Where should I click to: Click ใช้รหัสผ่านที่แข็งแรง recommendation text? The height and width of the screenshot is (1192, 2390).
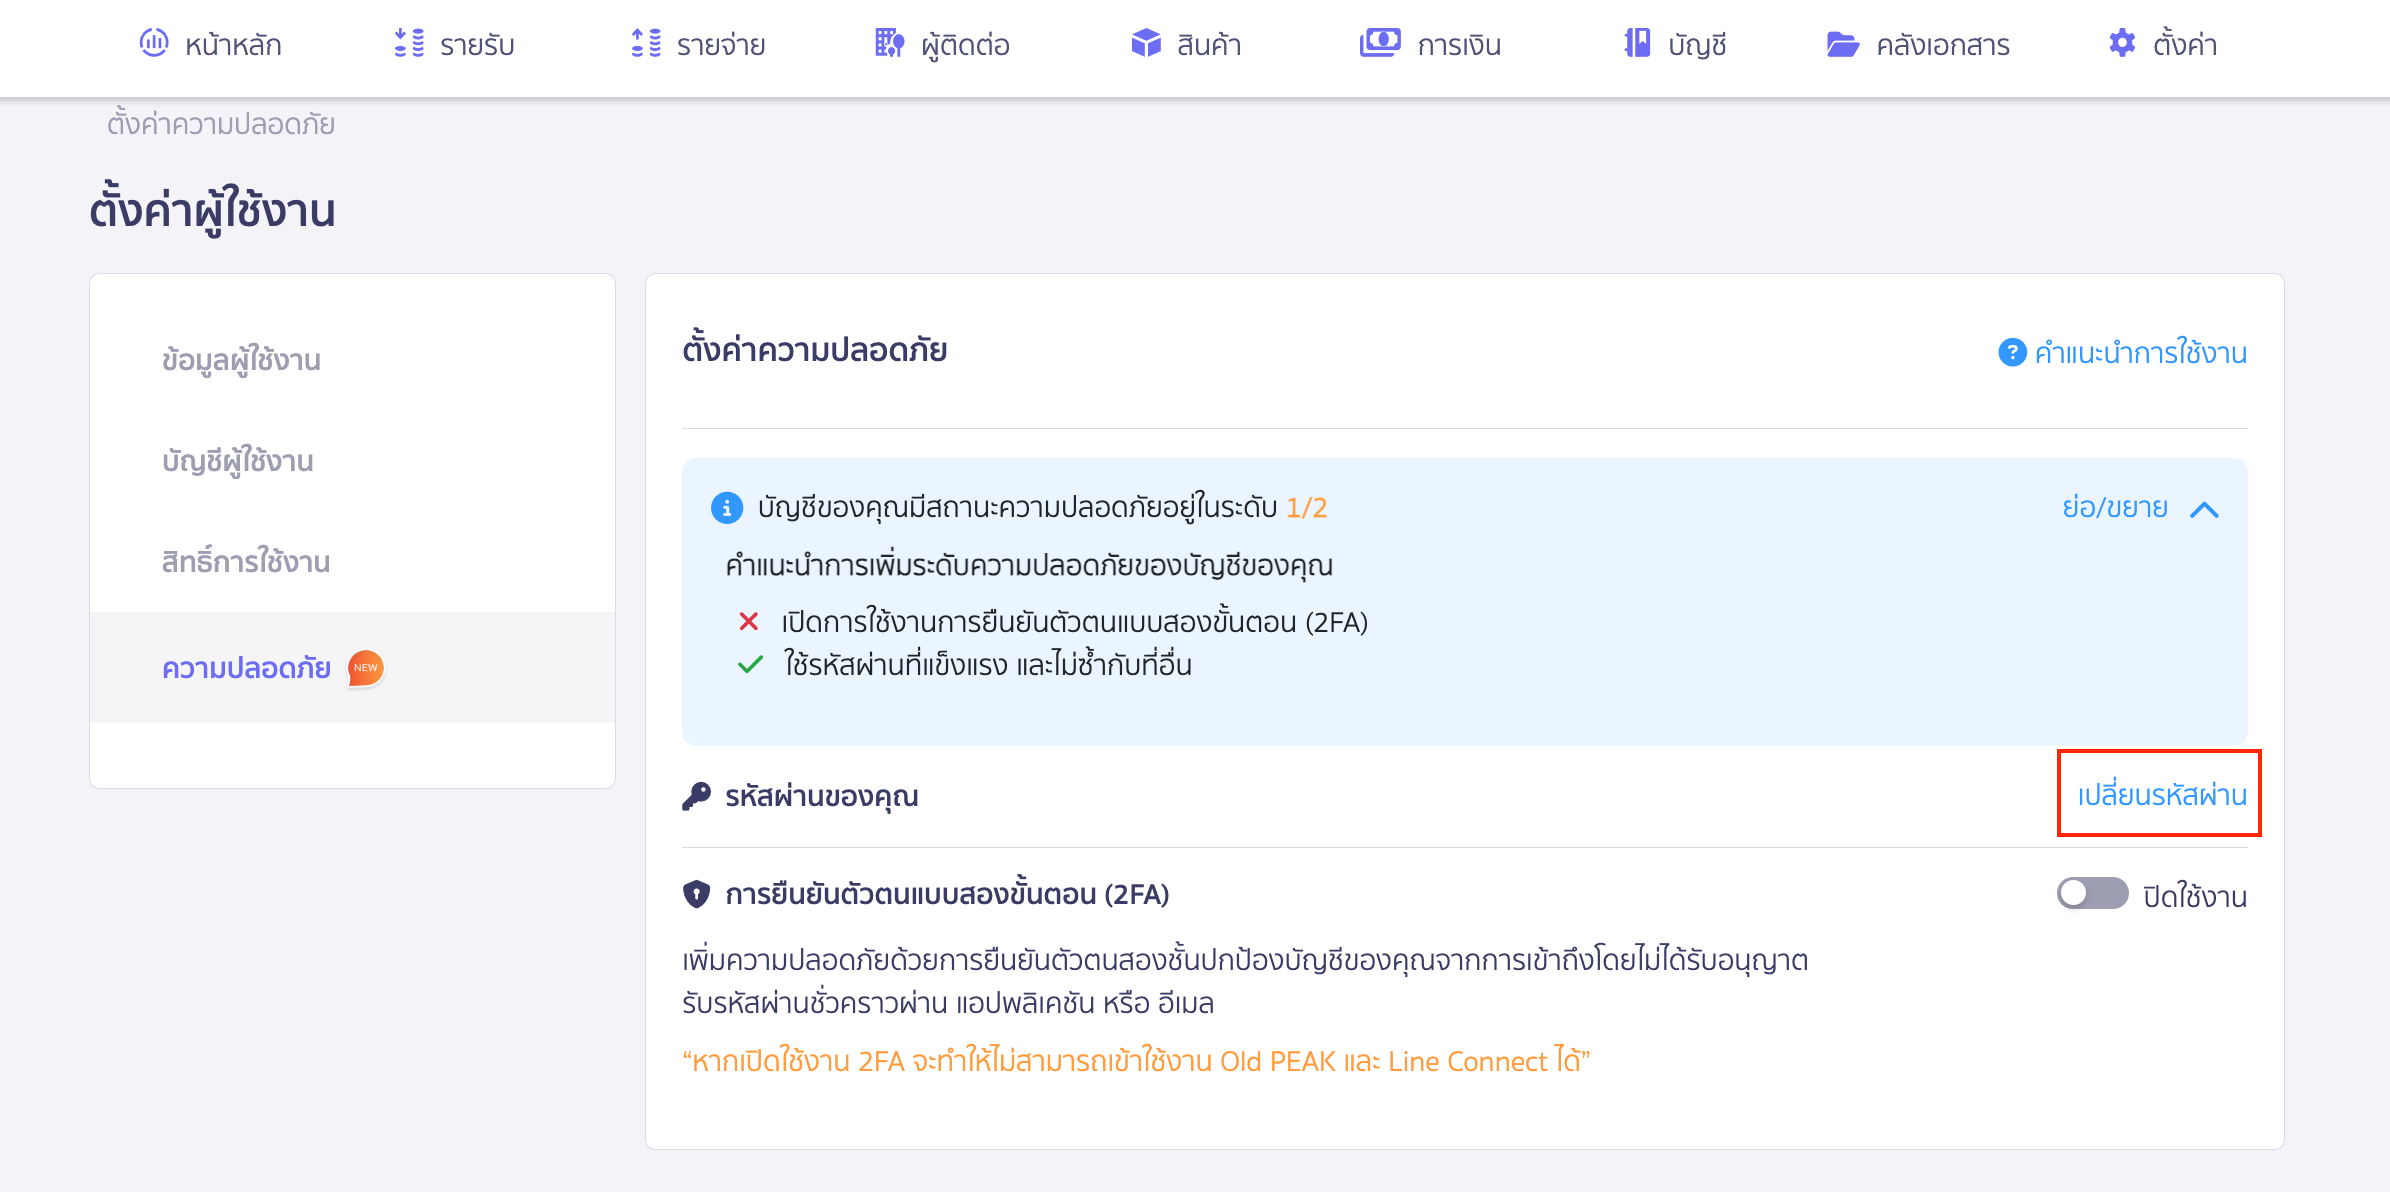click(987, 664)
